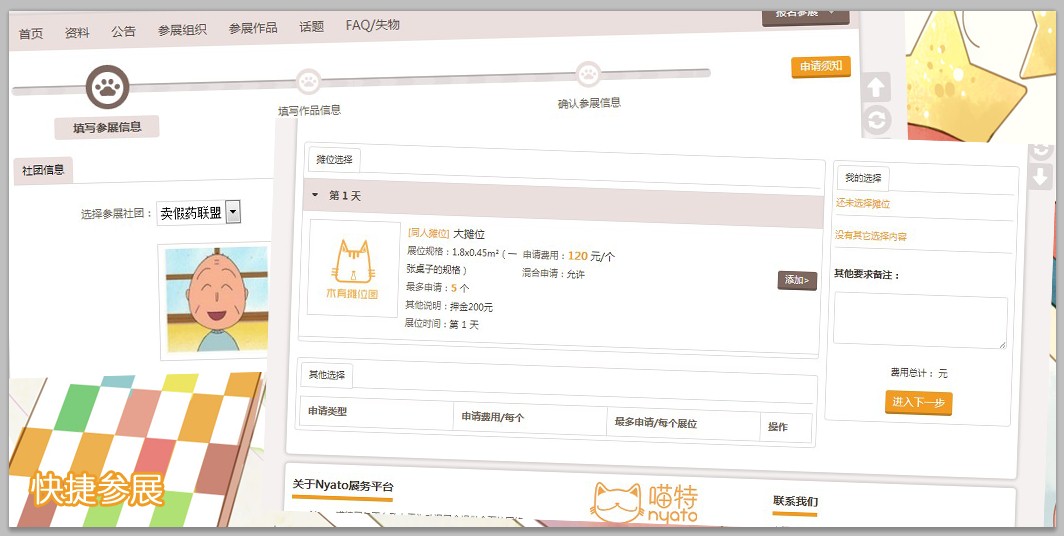Select the 社团信息 tab

[43, 170]
